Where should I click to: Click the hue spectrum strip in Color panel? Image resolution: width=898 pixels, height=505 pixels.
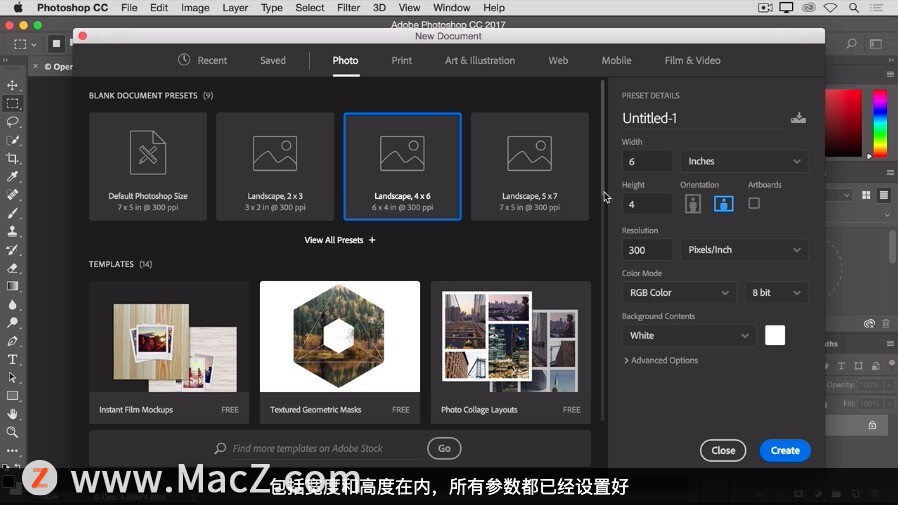pyautogui.click(x=880, y=123)
